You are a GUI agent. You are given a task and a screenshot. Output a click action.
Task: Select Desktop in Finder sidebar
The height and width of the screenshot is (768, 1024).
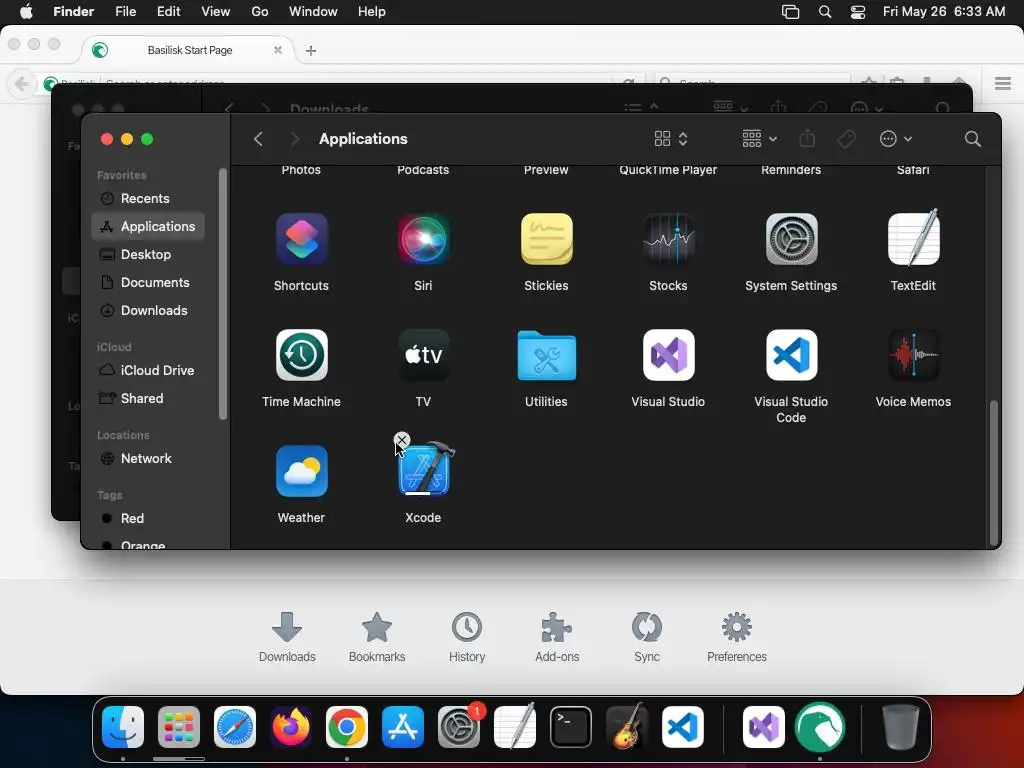click(x=148, y=255)
